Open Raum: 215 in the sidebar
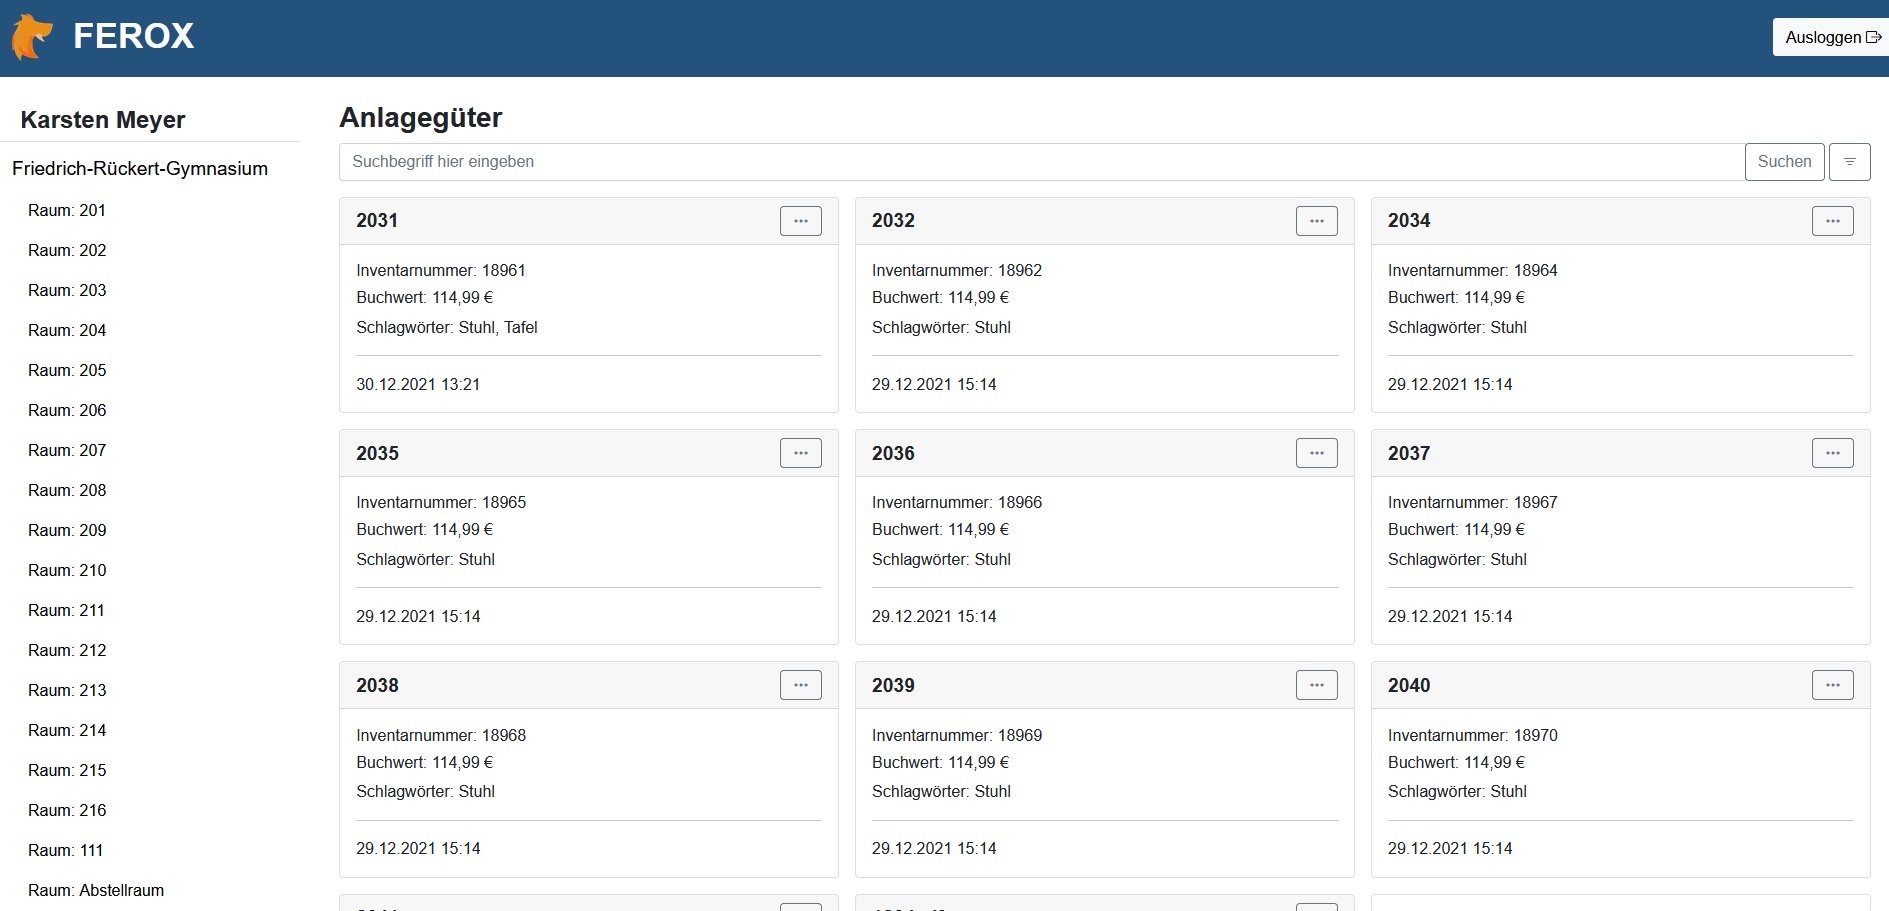Viewport: 1889px width, 911px height. [67, 770]
